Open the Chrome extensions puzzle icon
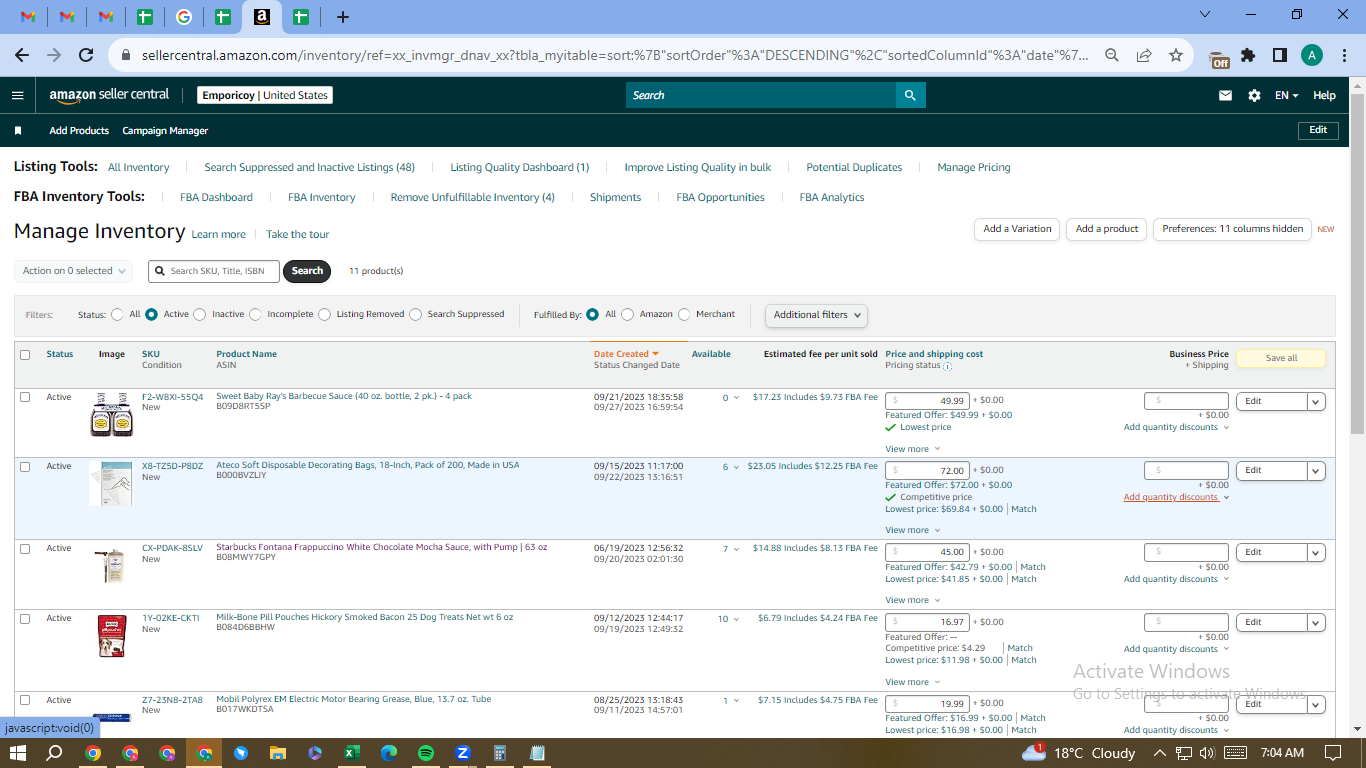 point(1248,55)
